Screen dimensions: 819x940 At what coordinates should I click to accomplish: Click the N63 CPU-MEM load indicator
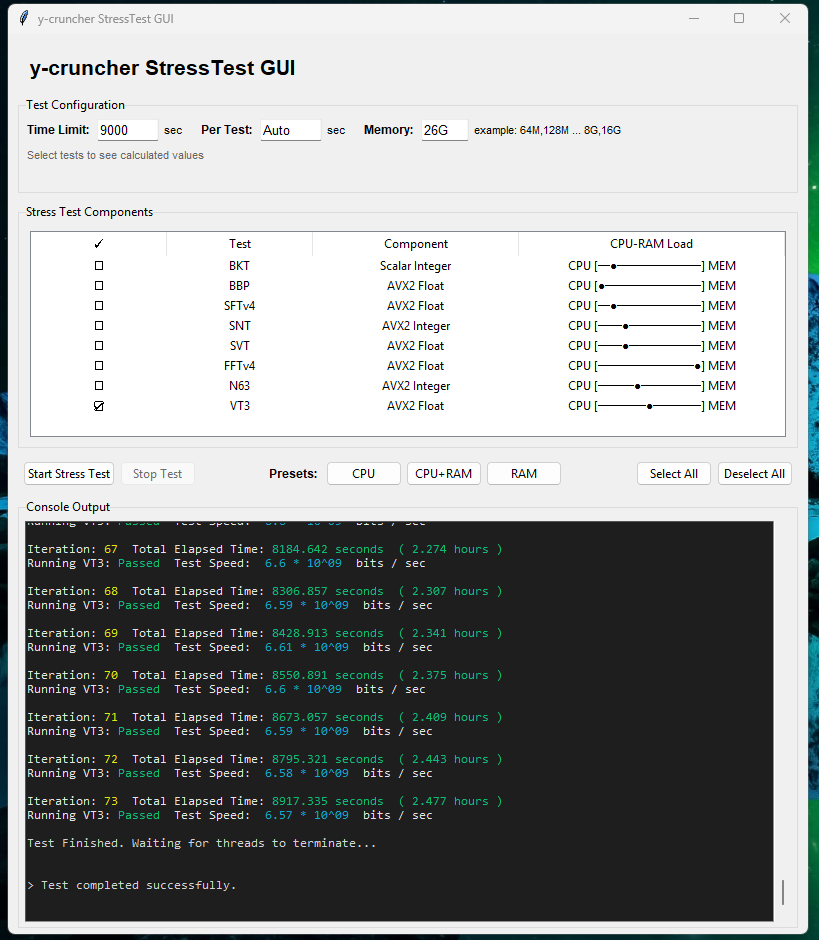[652, 385]
